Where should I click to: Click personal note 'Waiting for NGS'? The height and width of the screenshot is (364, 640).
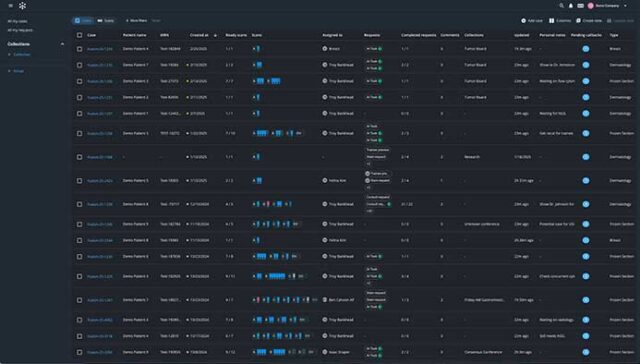pyautogui.click(x=552, y=113)
